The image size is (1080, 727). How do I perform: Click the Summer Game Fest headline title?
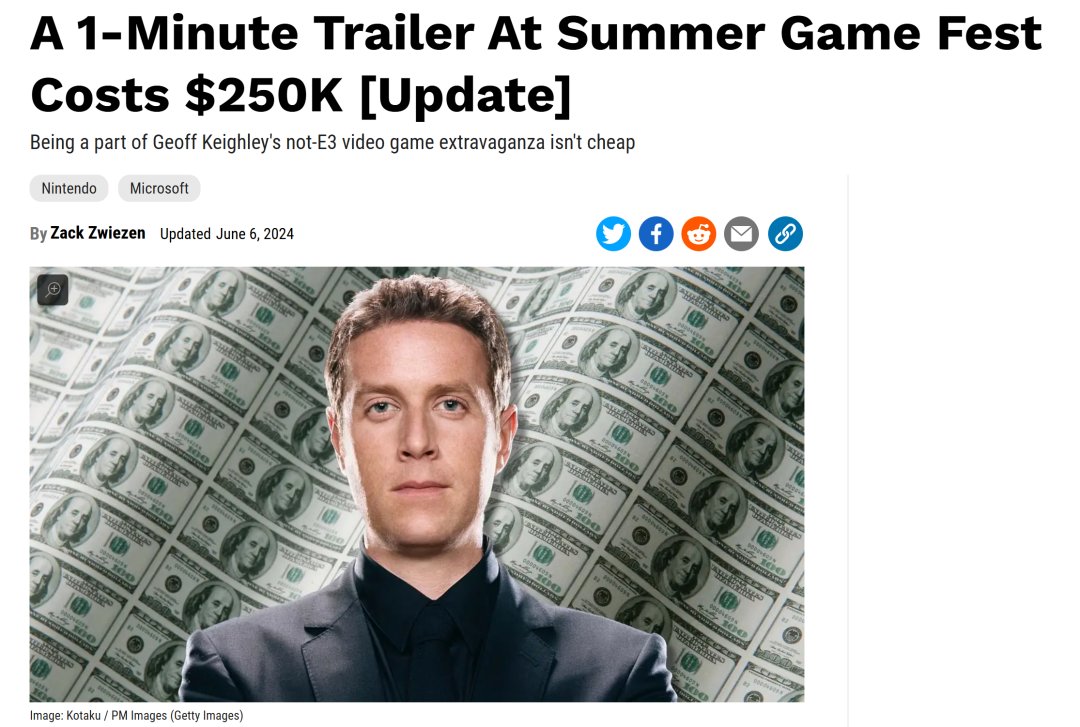536,63
